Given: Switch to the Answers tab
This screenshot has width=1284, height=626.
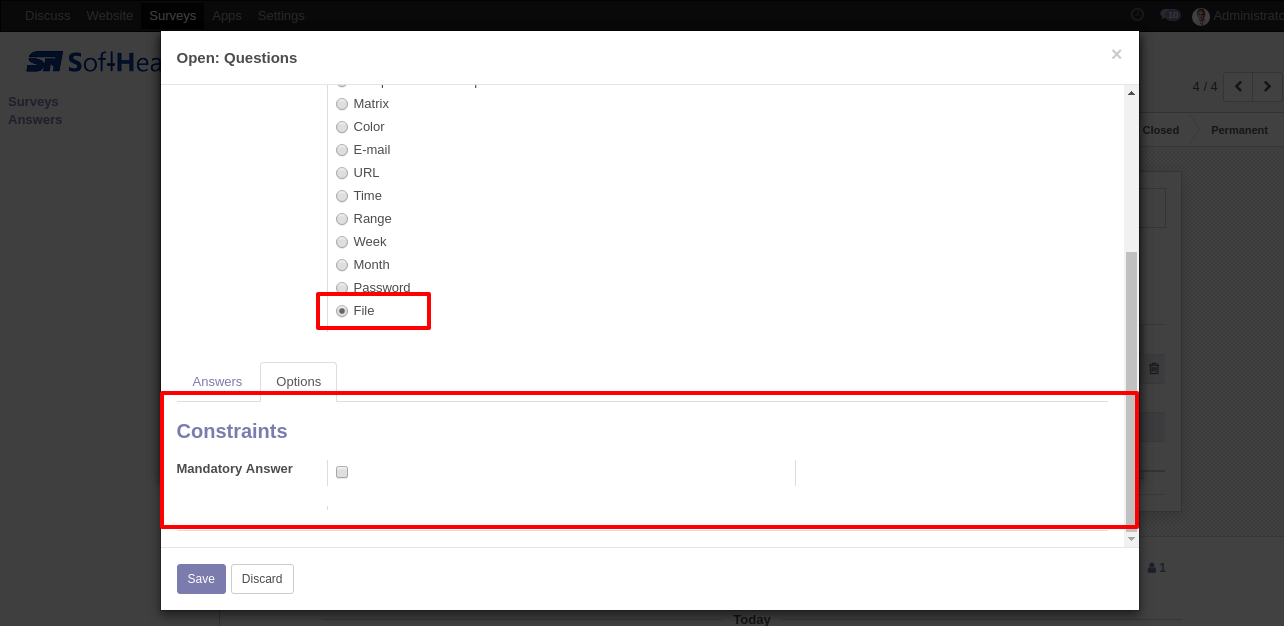Looking at the screenshot, I should pyautogui.click(x=217, y=382).
